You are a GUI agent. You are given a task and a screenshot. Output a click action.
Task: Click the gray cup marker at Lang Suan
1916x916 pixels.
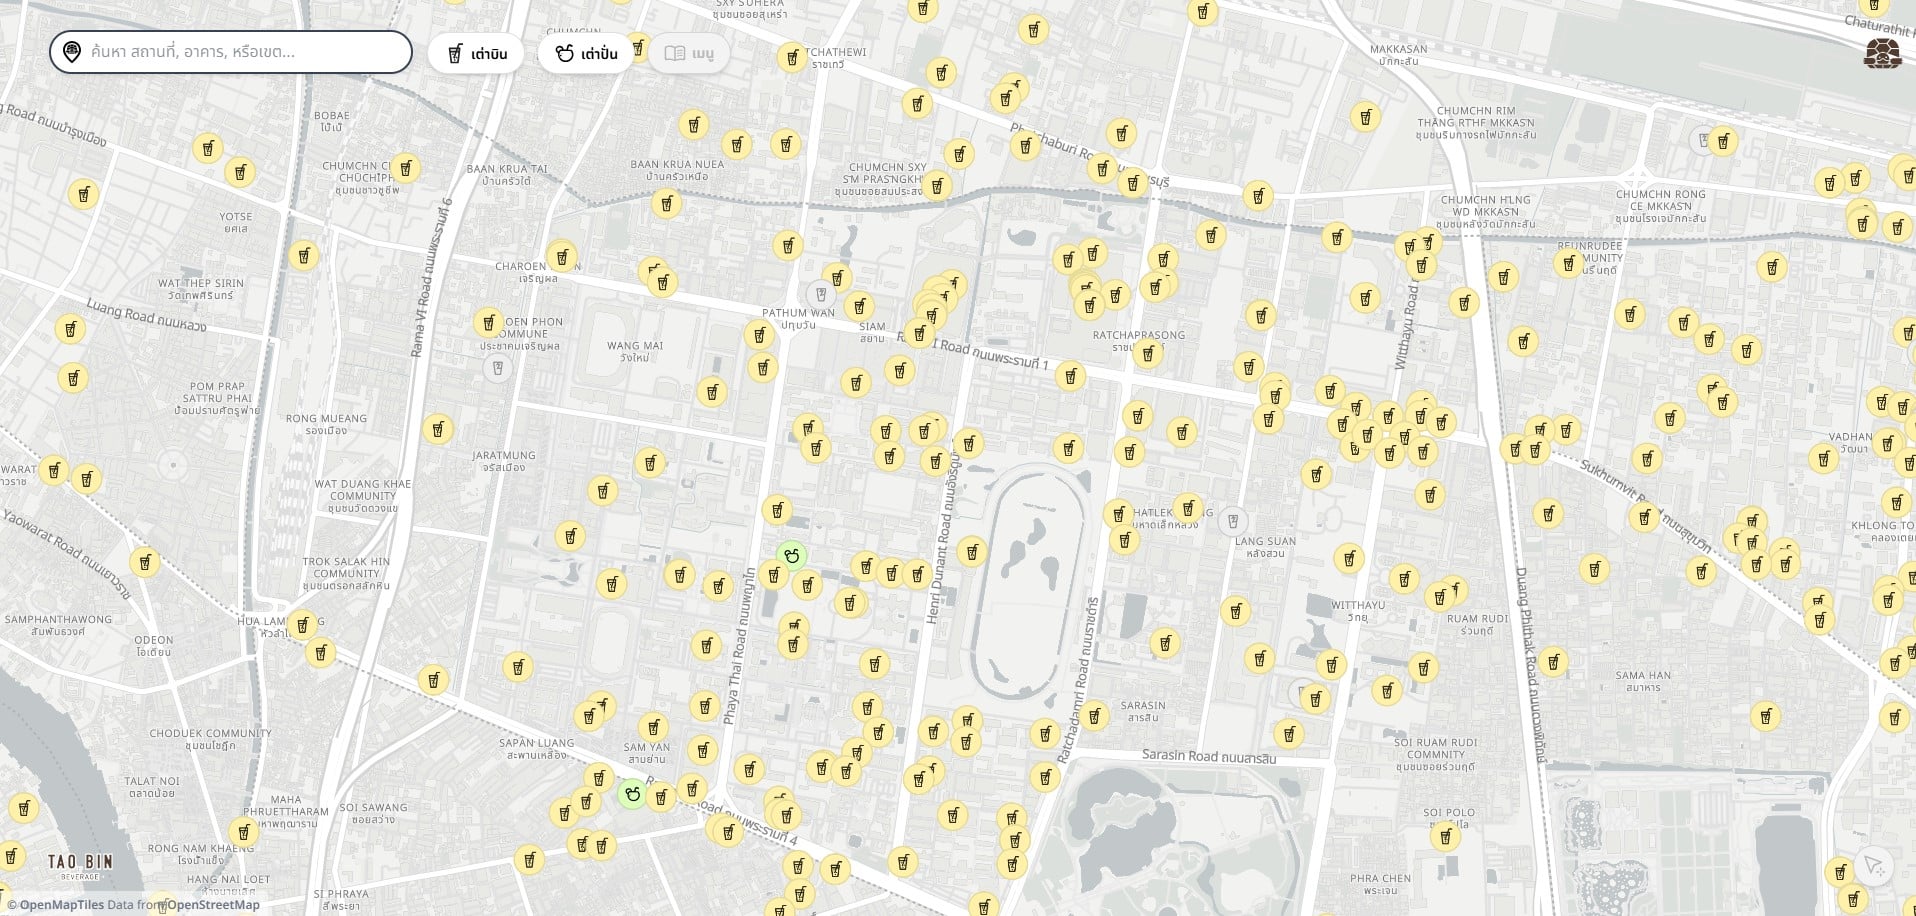point(1233,521)
